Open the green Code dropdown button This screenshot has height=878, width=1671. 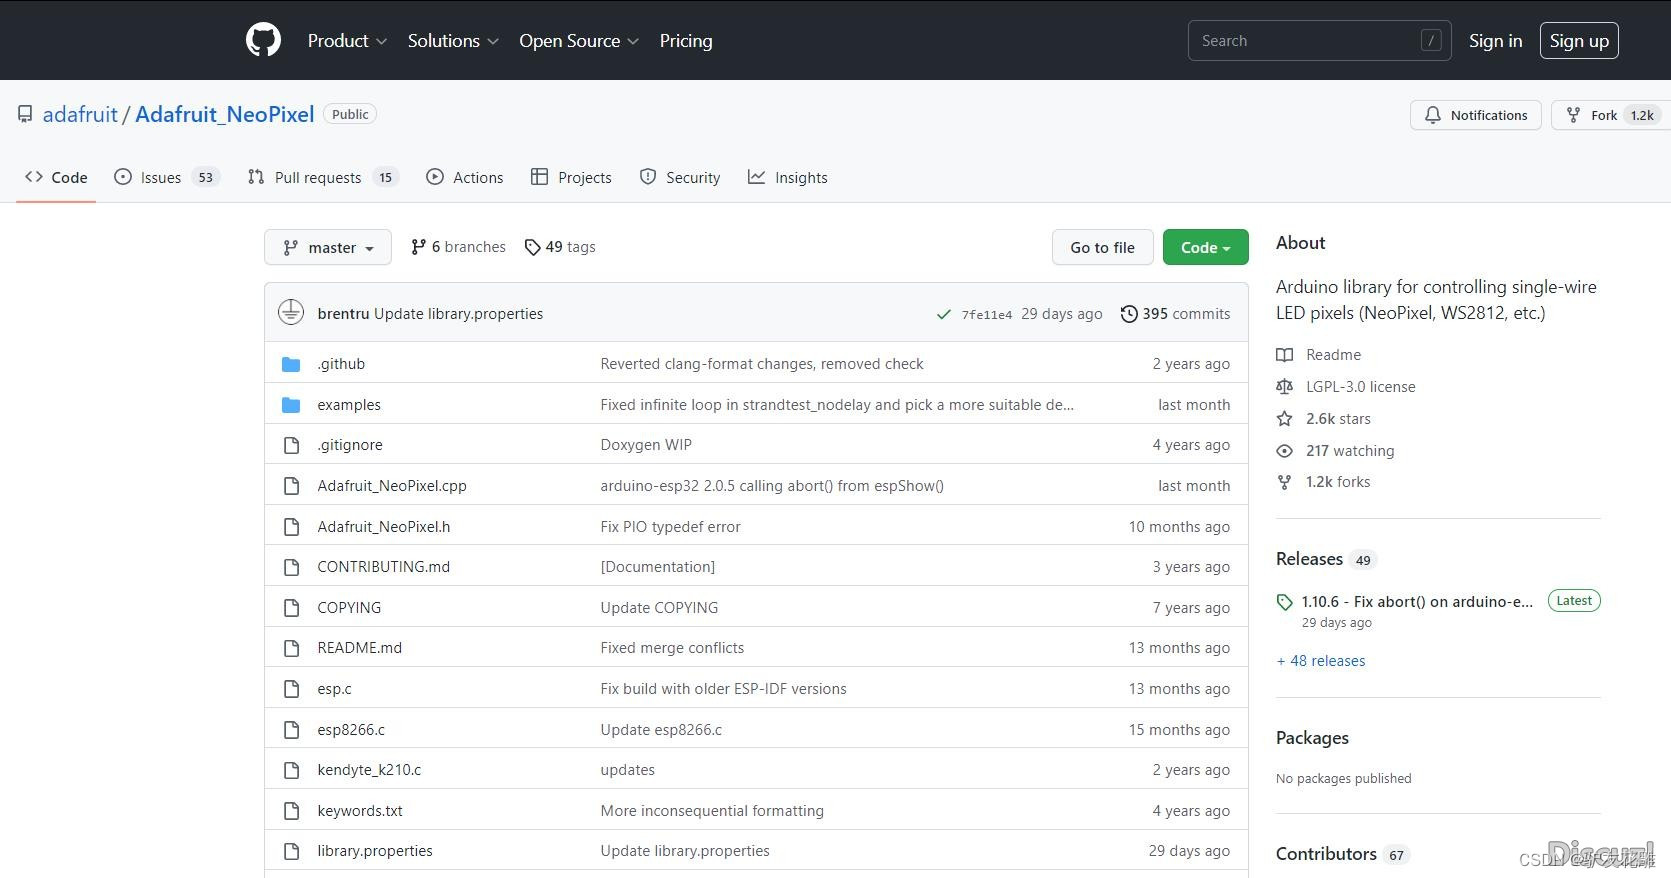pos(1205,247)
